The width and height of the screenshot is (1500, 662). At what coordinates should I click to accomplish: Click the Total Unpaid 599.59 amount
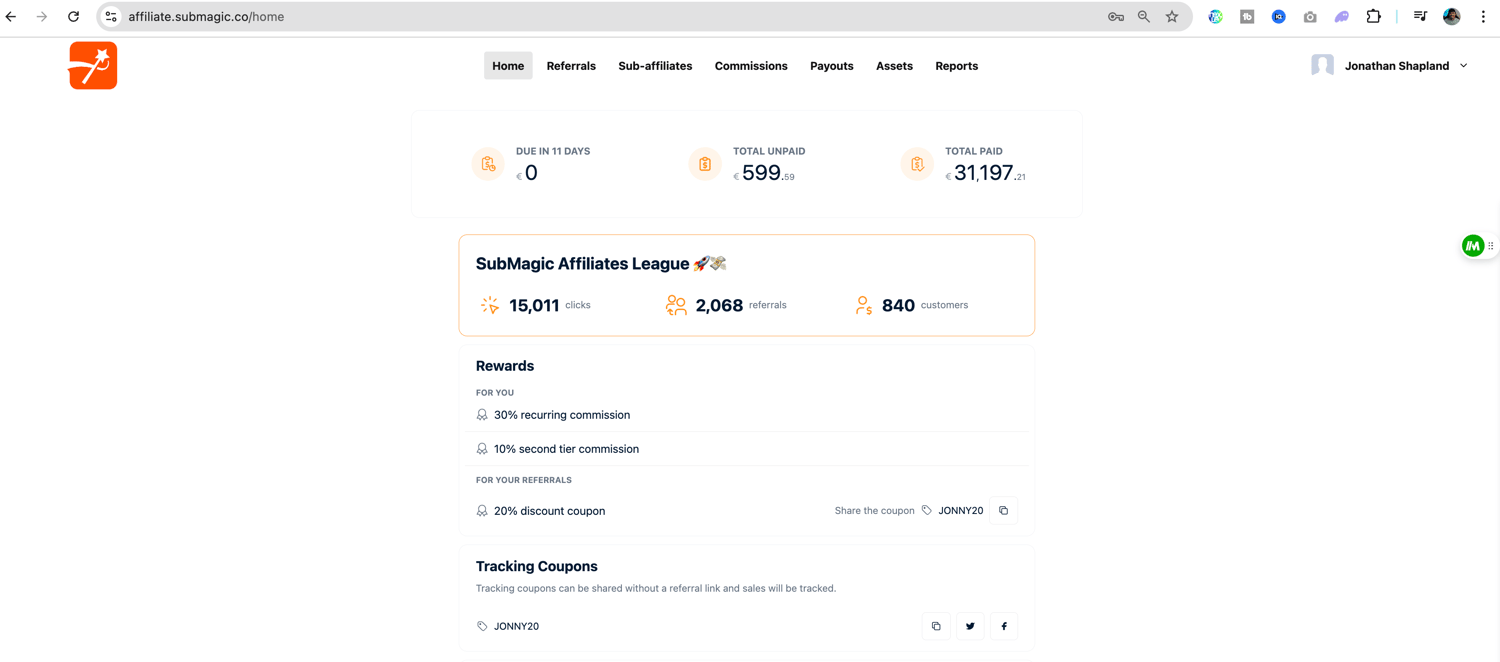764,173
